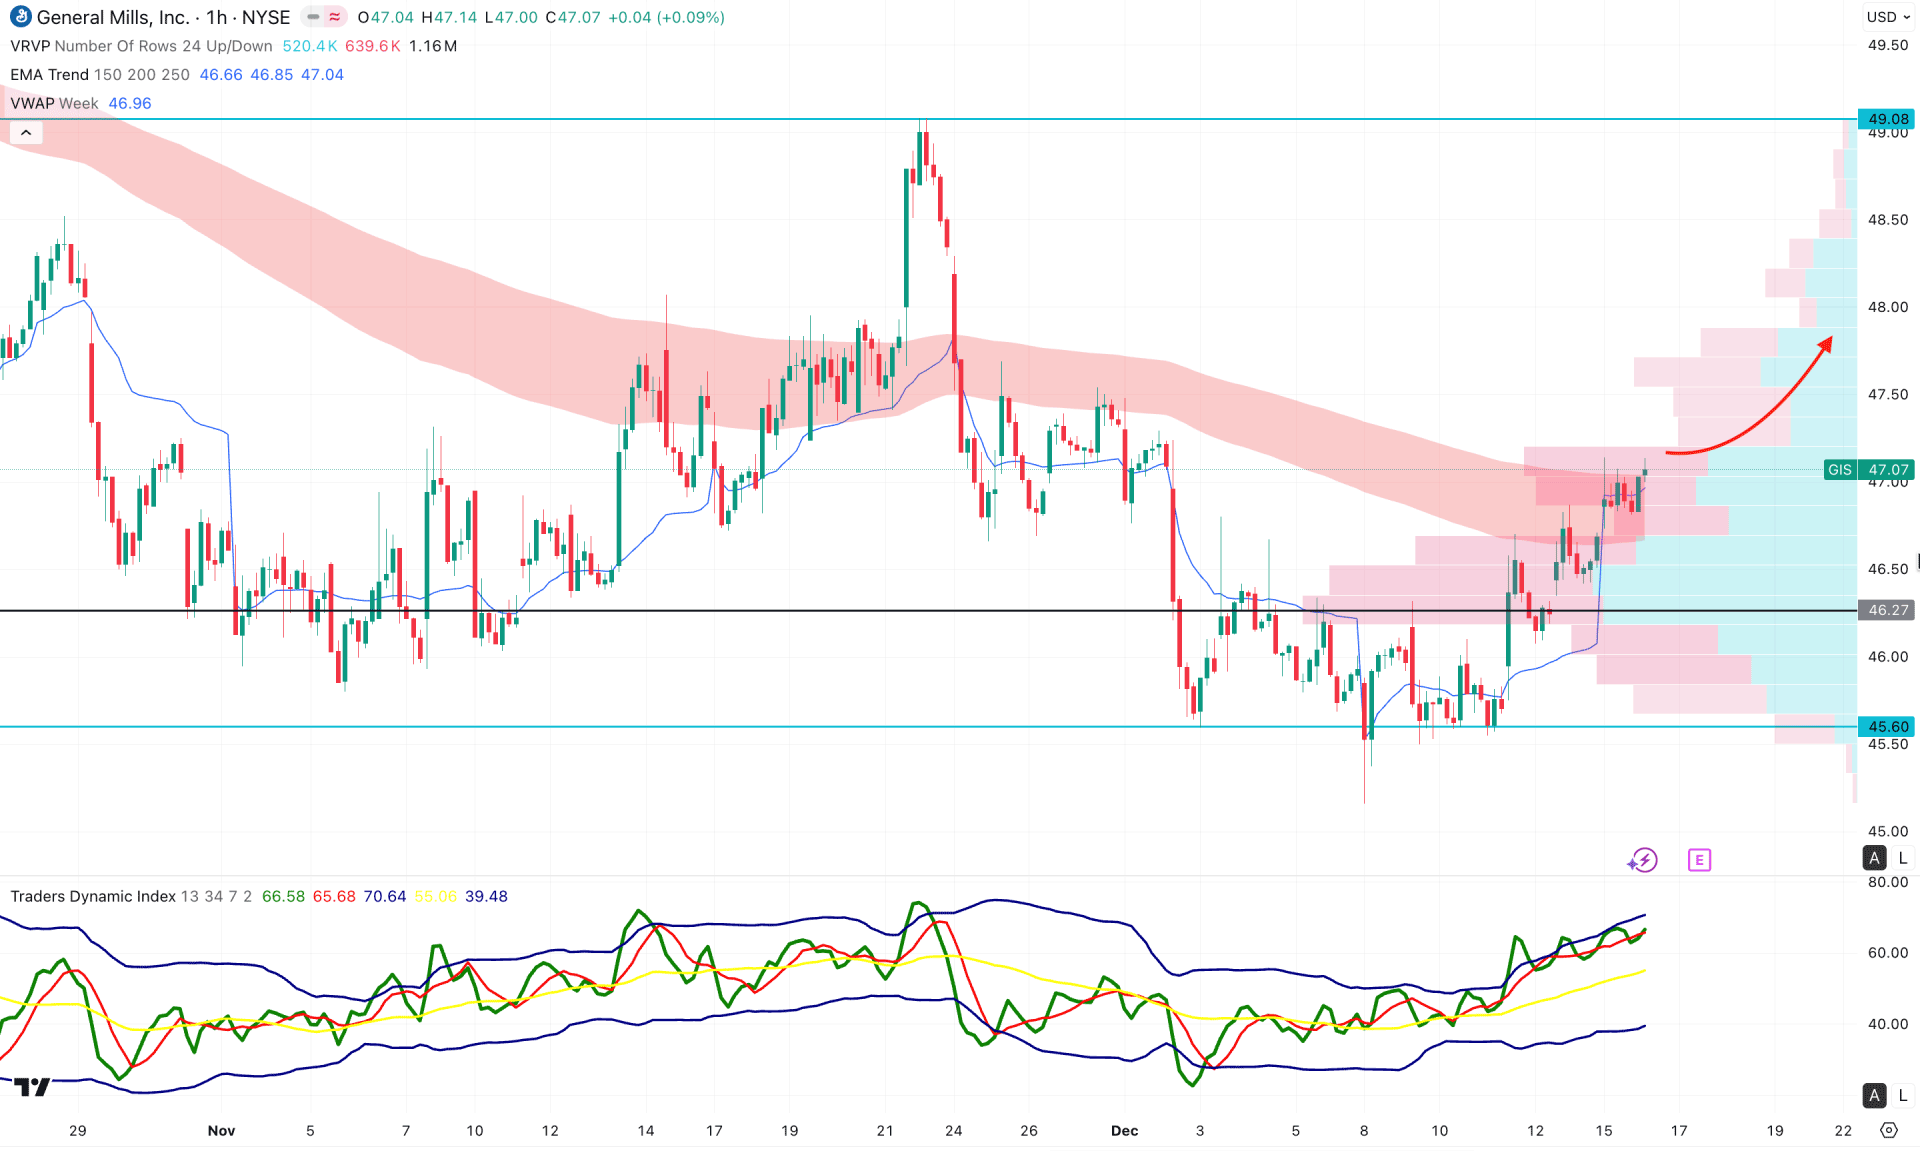Select the NYSE exchange label in the header
Viewport: 1920px width, 1151px height.
pos(266,17)
